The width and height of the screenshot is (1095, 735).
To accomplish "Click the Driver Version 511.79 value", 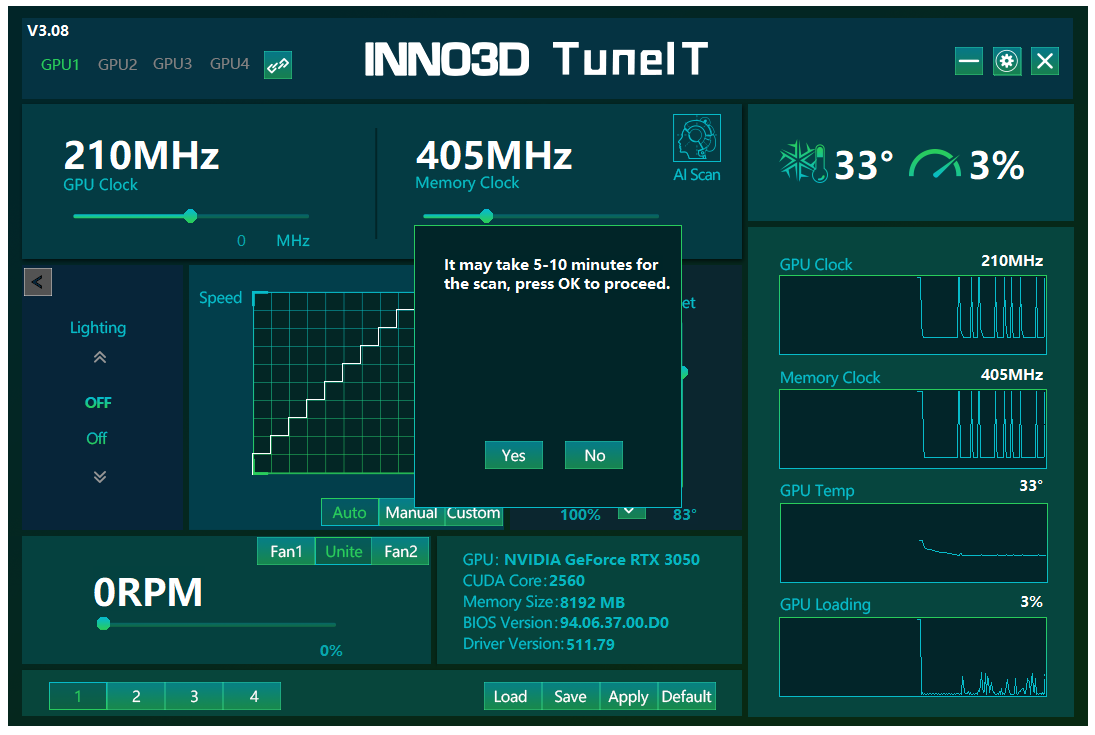I will (x=590, y=644).
